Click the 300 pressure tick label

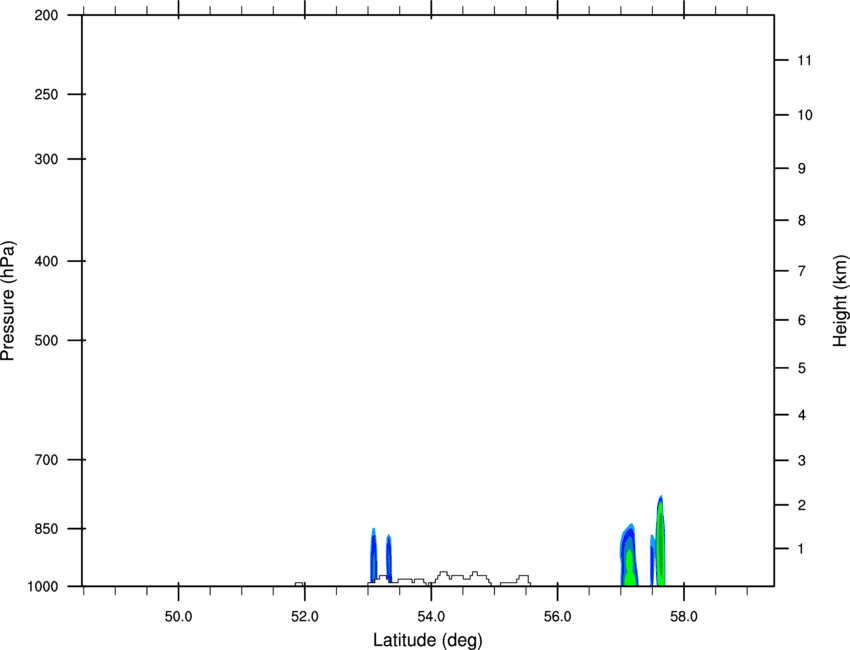tap(46, 159)
